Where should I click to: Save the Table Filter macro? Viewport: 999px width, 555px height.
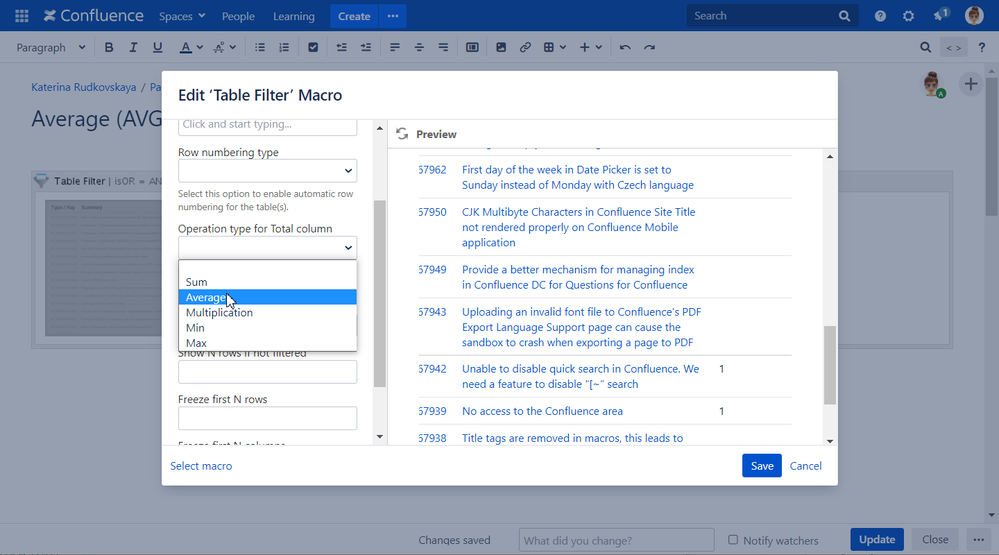761,466
